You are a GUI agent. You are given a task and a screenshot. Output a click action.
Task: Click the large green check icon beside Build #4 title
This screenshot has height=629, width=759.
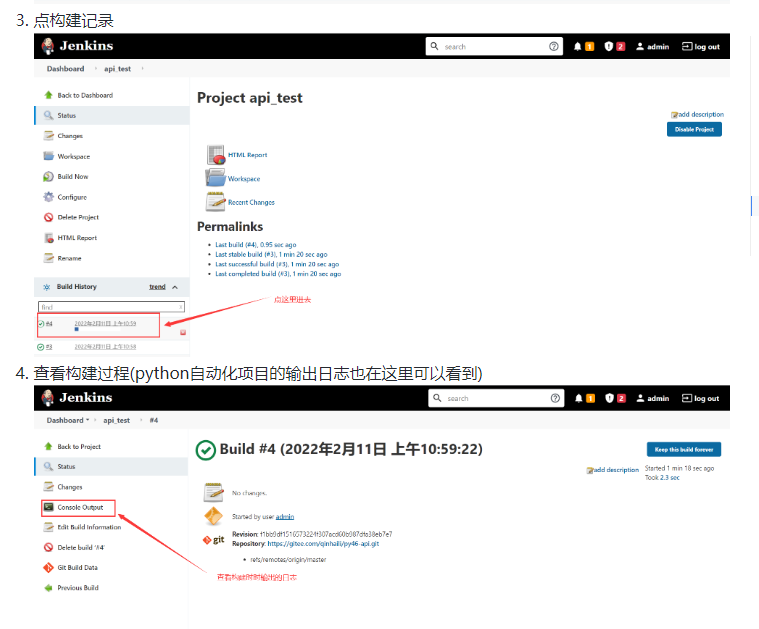click(x=206, y=450)
